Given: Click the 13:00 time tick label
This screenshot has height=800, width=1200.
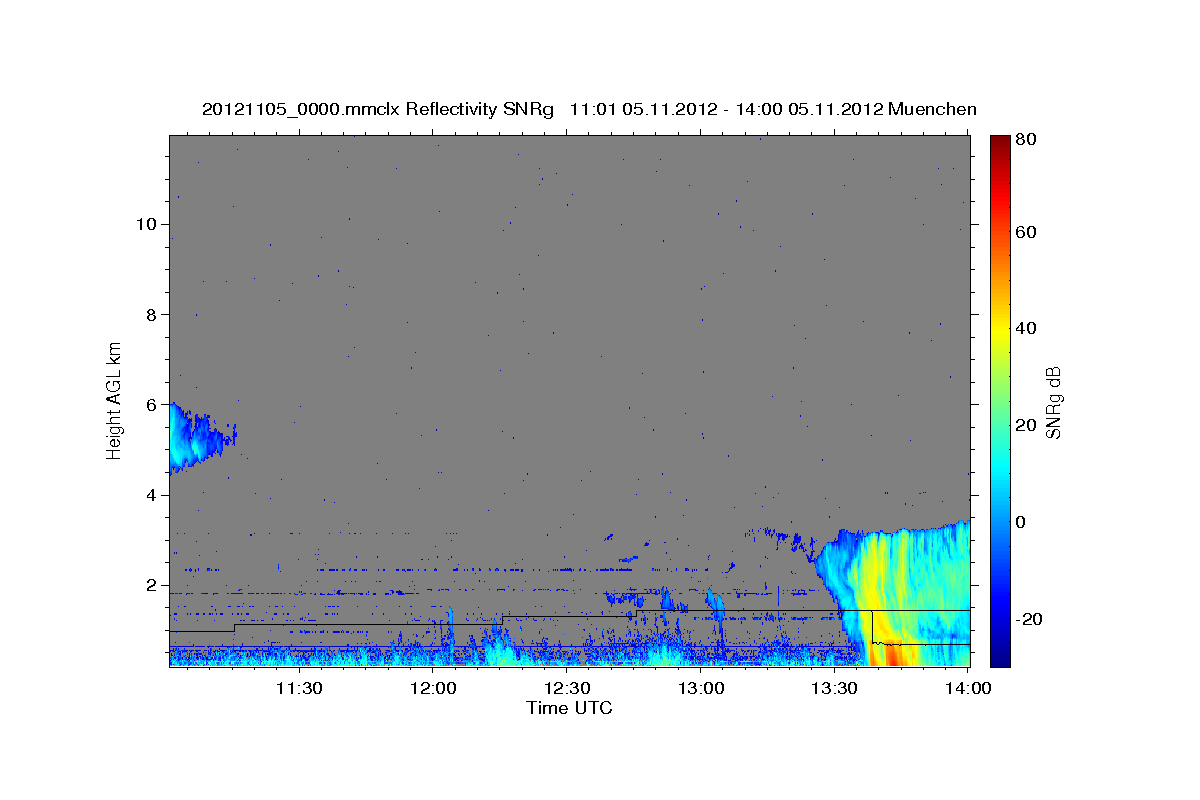Looking at the screenshot, I should [701, 688].
